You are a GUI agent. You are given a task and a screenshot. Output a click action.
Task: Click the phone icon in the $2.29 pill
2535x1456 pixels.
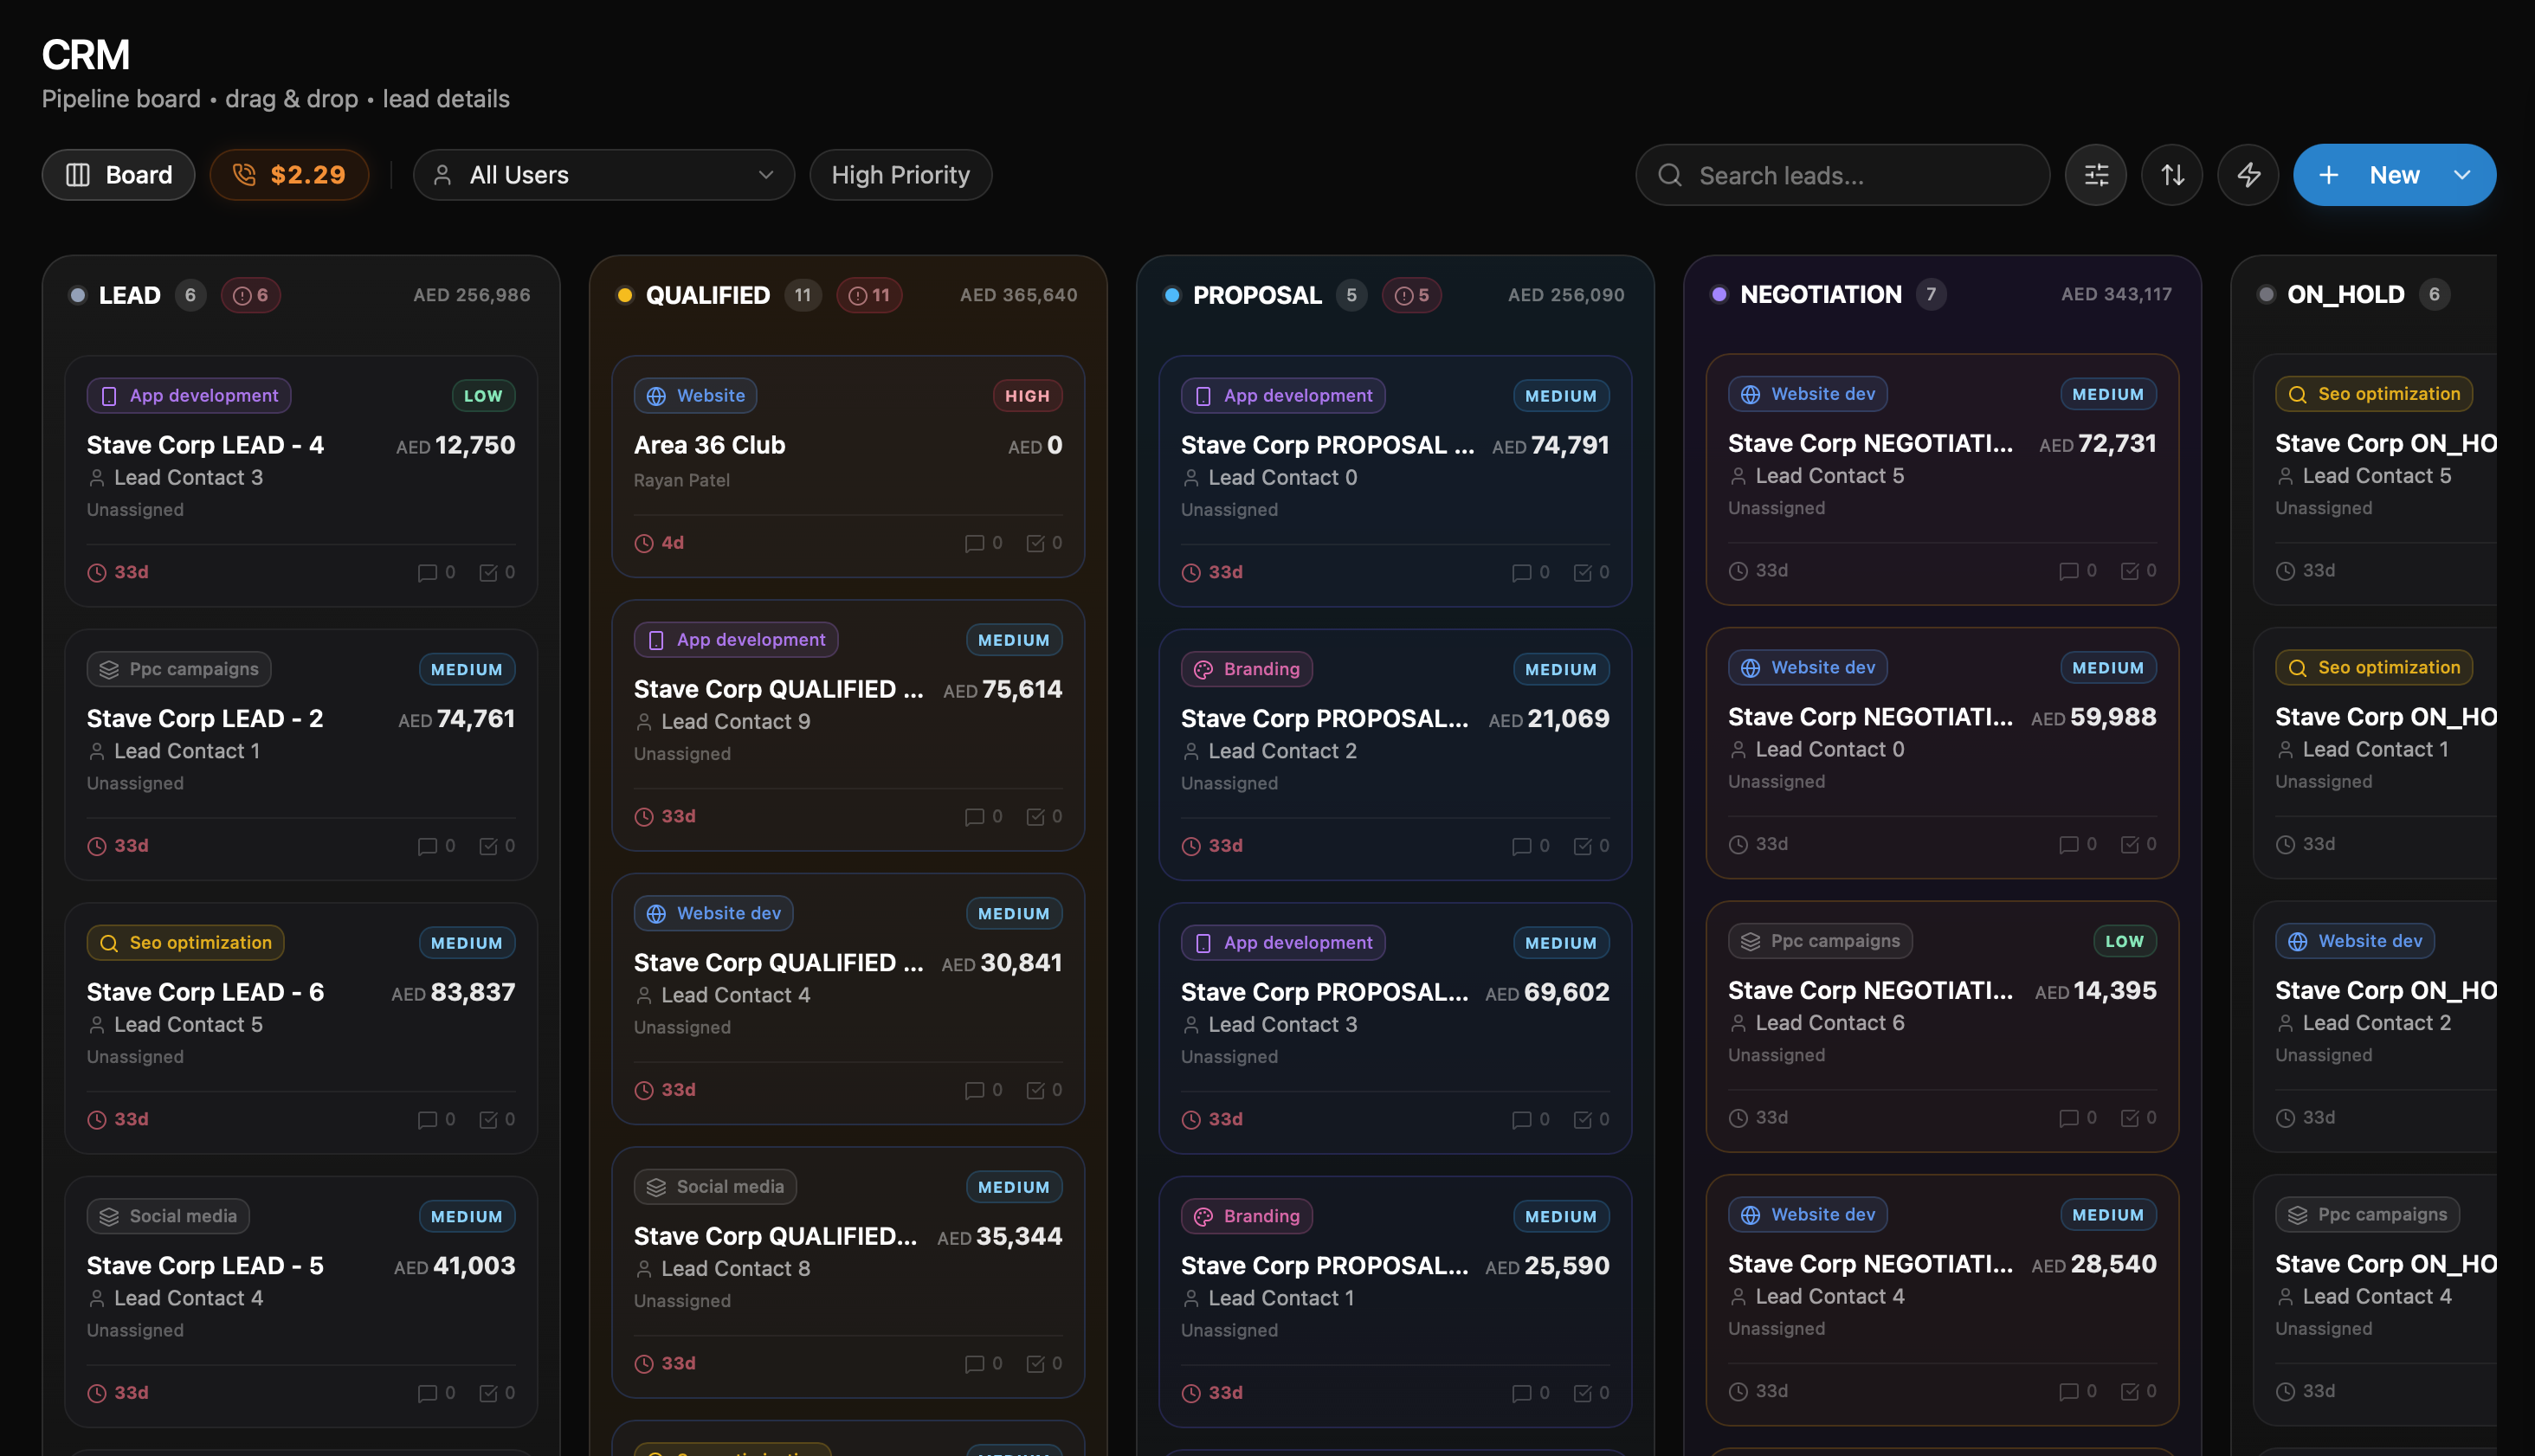(x=244, y=175)
